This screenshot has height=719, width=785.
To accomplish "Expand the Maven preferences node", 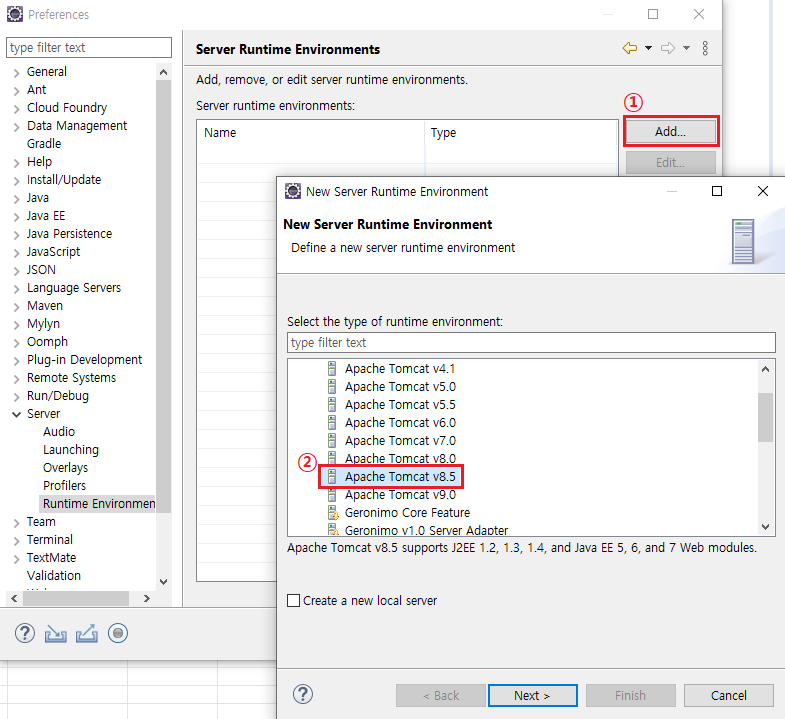I will point(17,307).
